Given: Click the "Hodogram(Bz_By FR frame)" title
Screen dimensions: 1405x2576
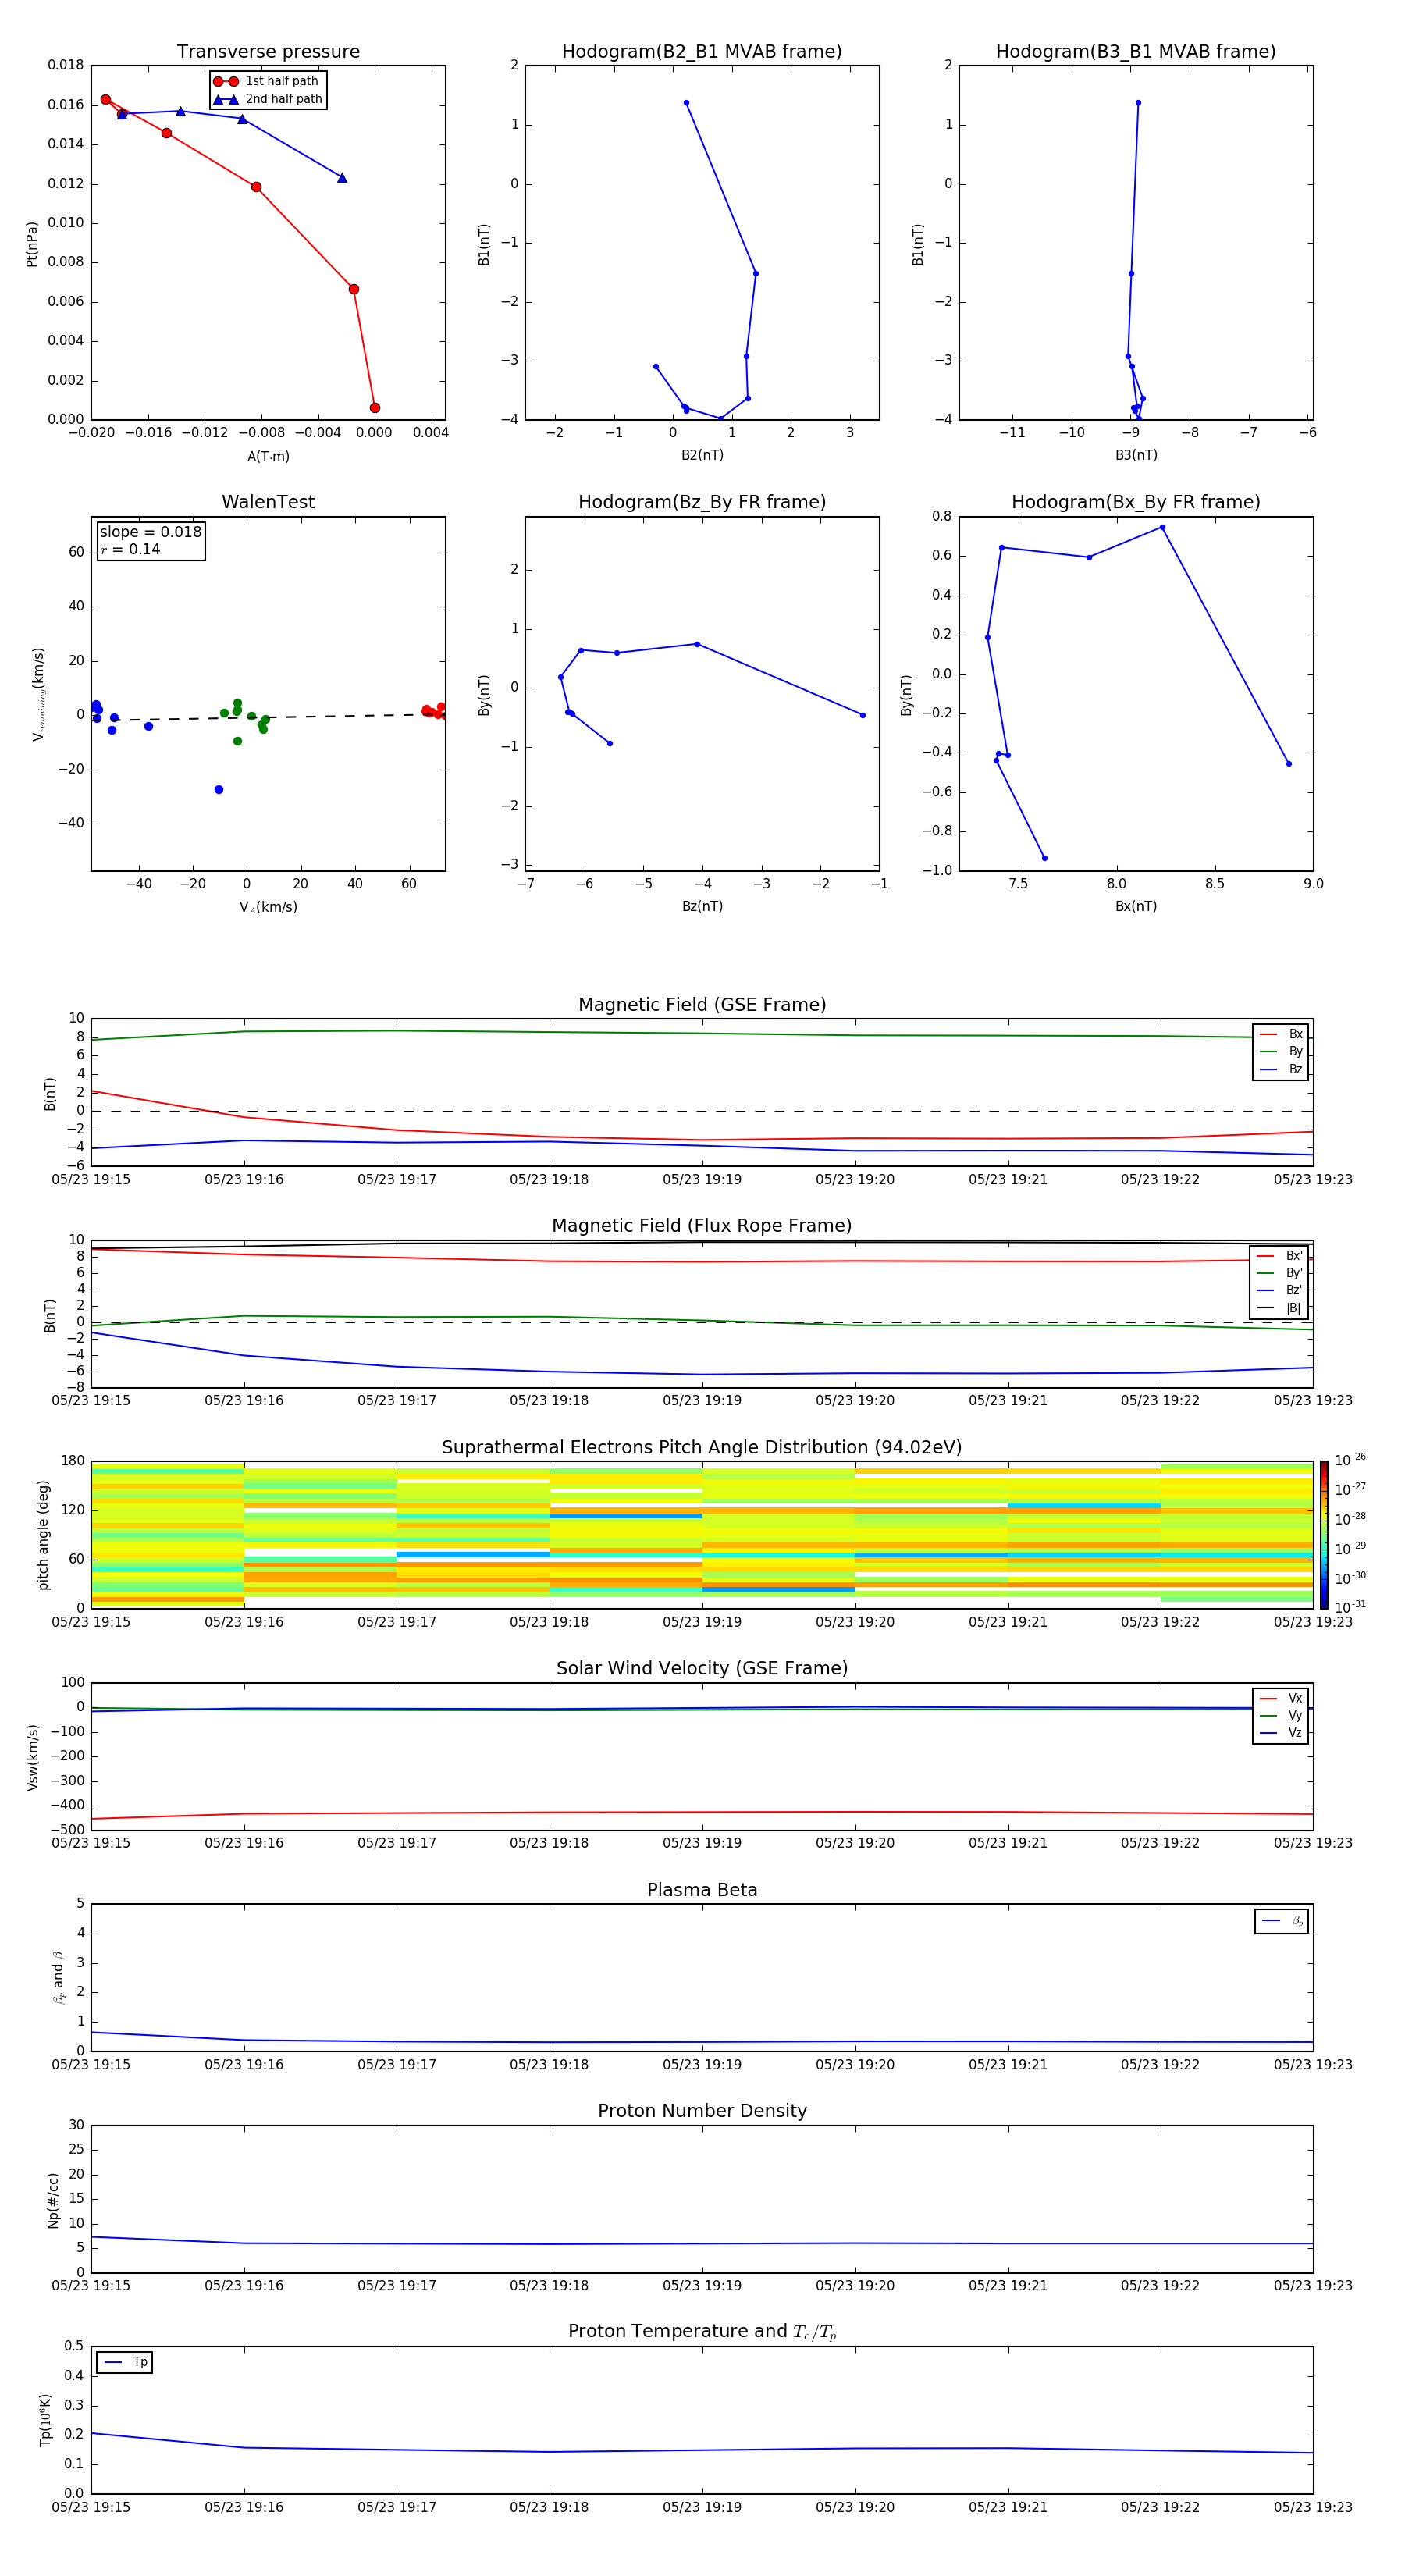Looking at the screenshot, I should click(x=702, y=502).
